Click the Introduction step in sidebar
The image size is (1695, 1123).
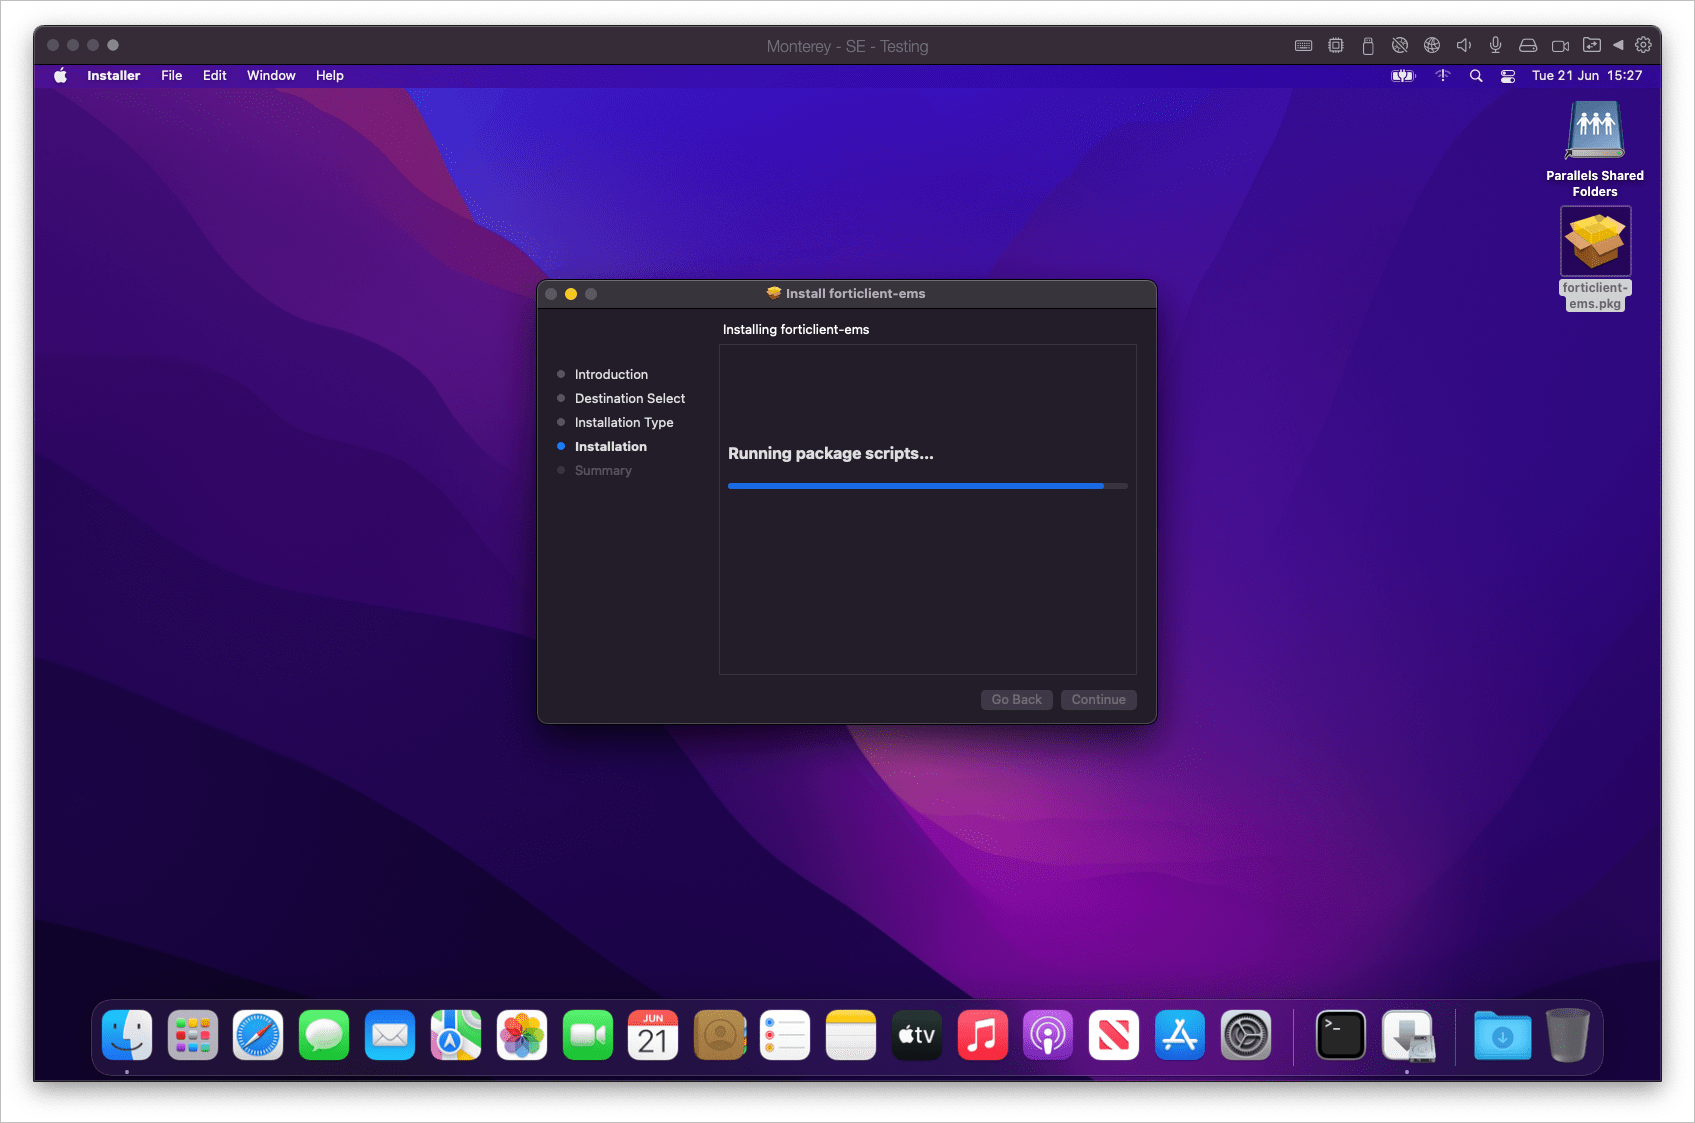(x=611, y=374)
